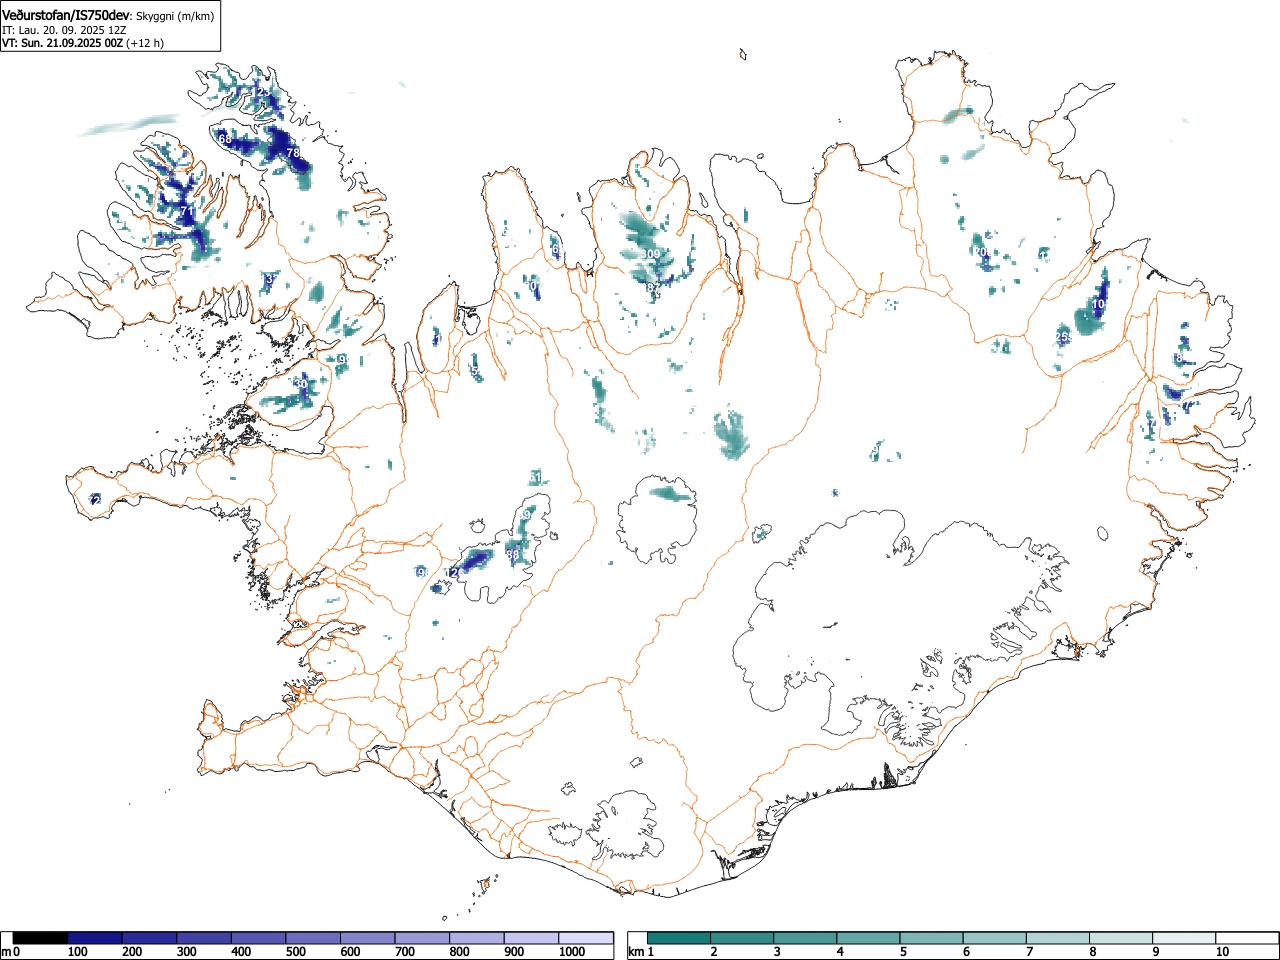Click the Skyggni (m/km) label in the header
Viewport: 1280px width, 960px height.
click(x=174, y=16)
